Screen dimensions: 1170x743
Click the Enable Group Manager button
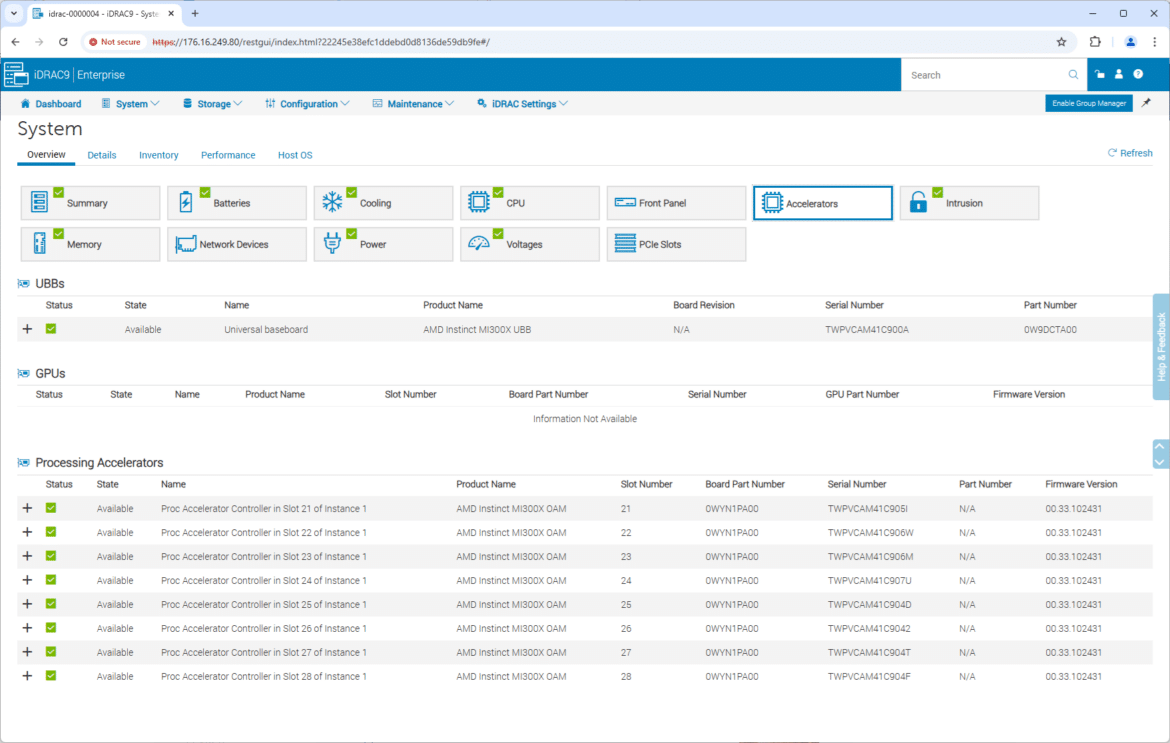coord(1088,103)
